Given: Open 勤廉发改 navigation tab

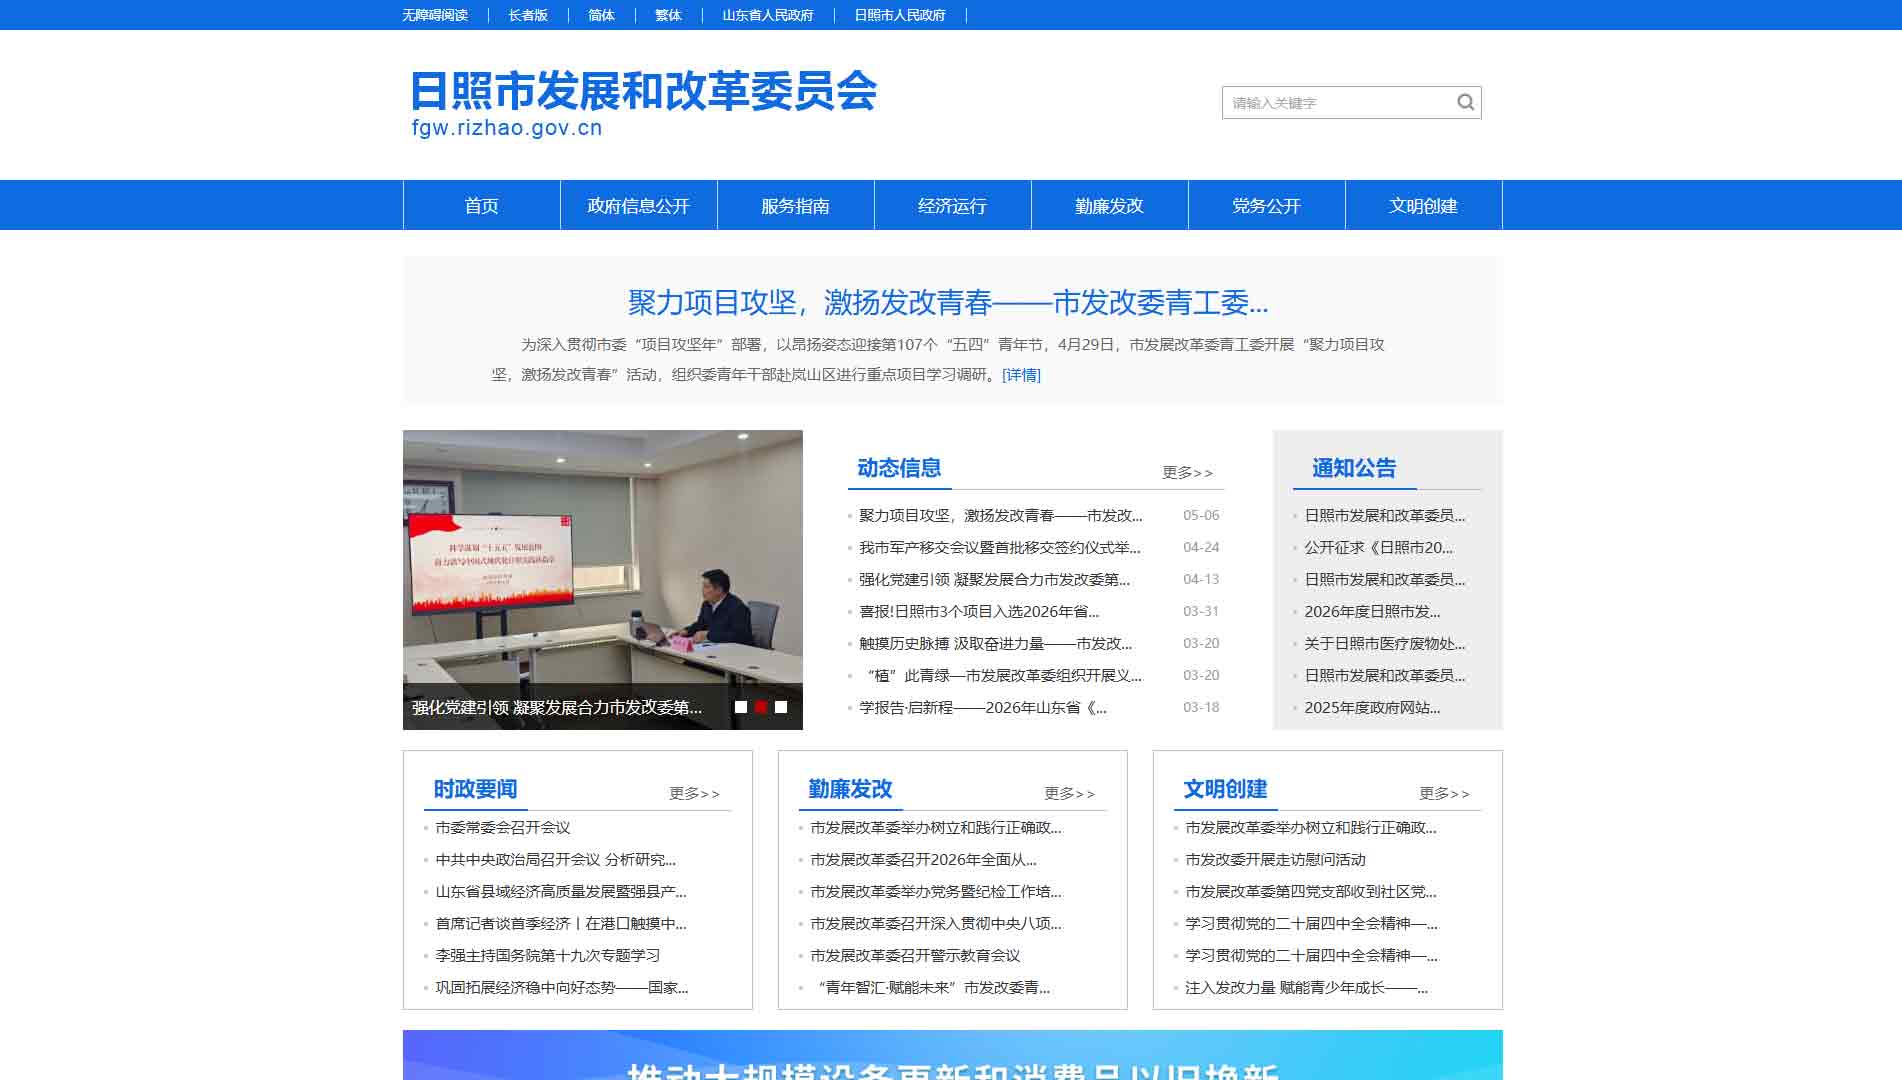Looking at the screenshot, I should [x=1110, y=205].
